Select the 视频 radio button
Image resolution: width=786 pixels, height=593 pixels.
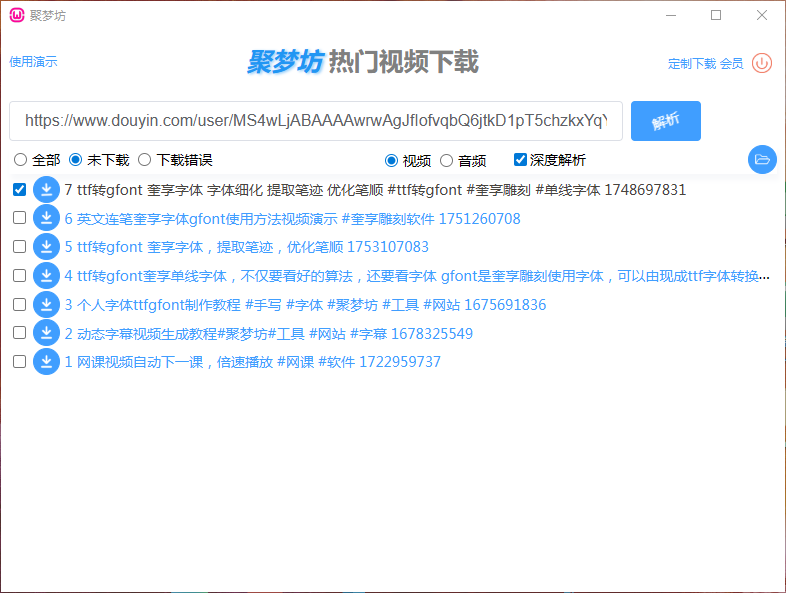pyautogui.click(x=391, y=160)
